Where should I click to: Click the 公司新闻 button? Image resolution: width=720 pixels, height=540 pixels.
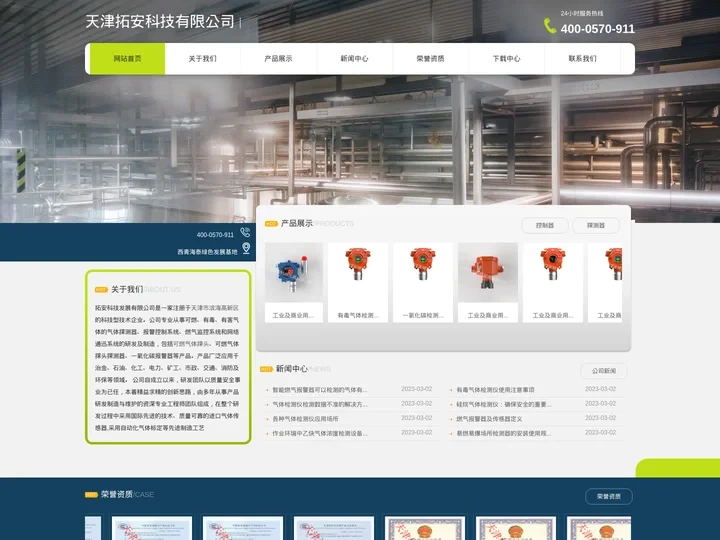604,371
